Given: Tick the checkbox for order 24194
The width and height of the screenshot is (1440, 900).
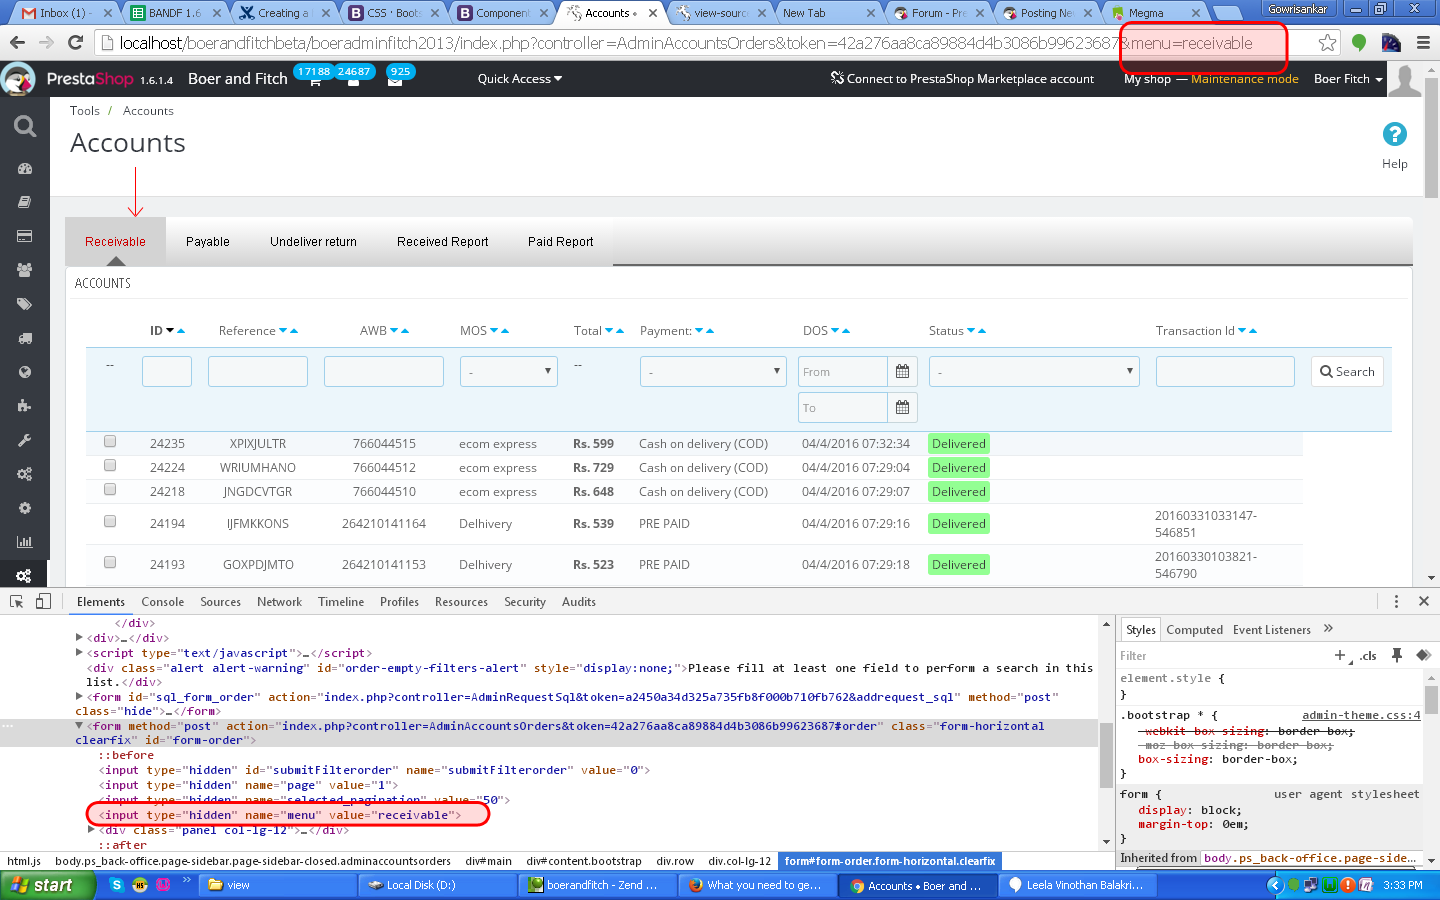Looking at the screenshot, I should 110,521.
